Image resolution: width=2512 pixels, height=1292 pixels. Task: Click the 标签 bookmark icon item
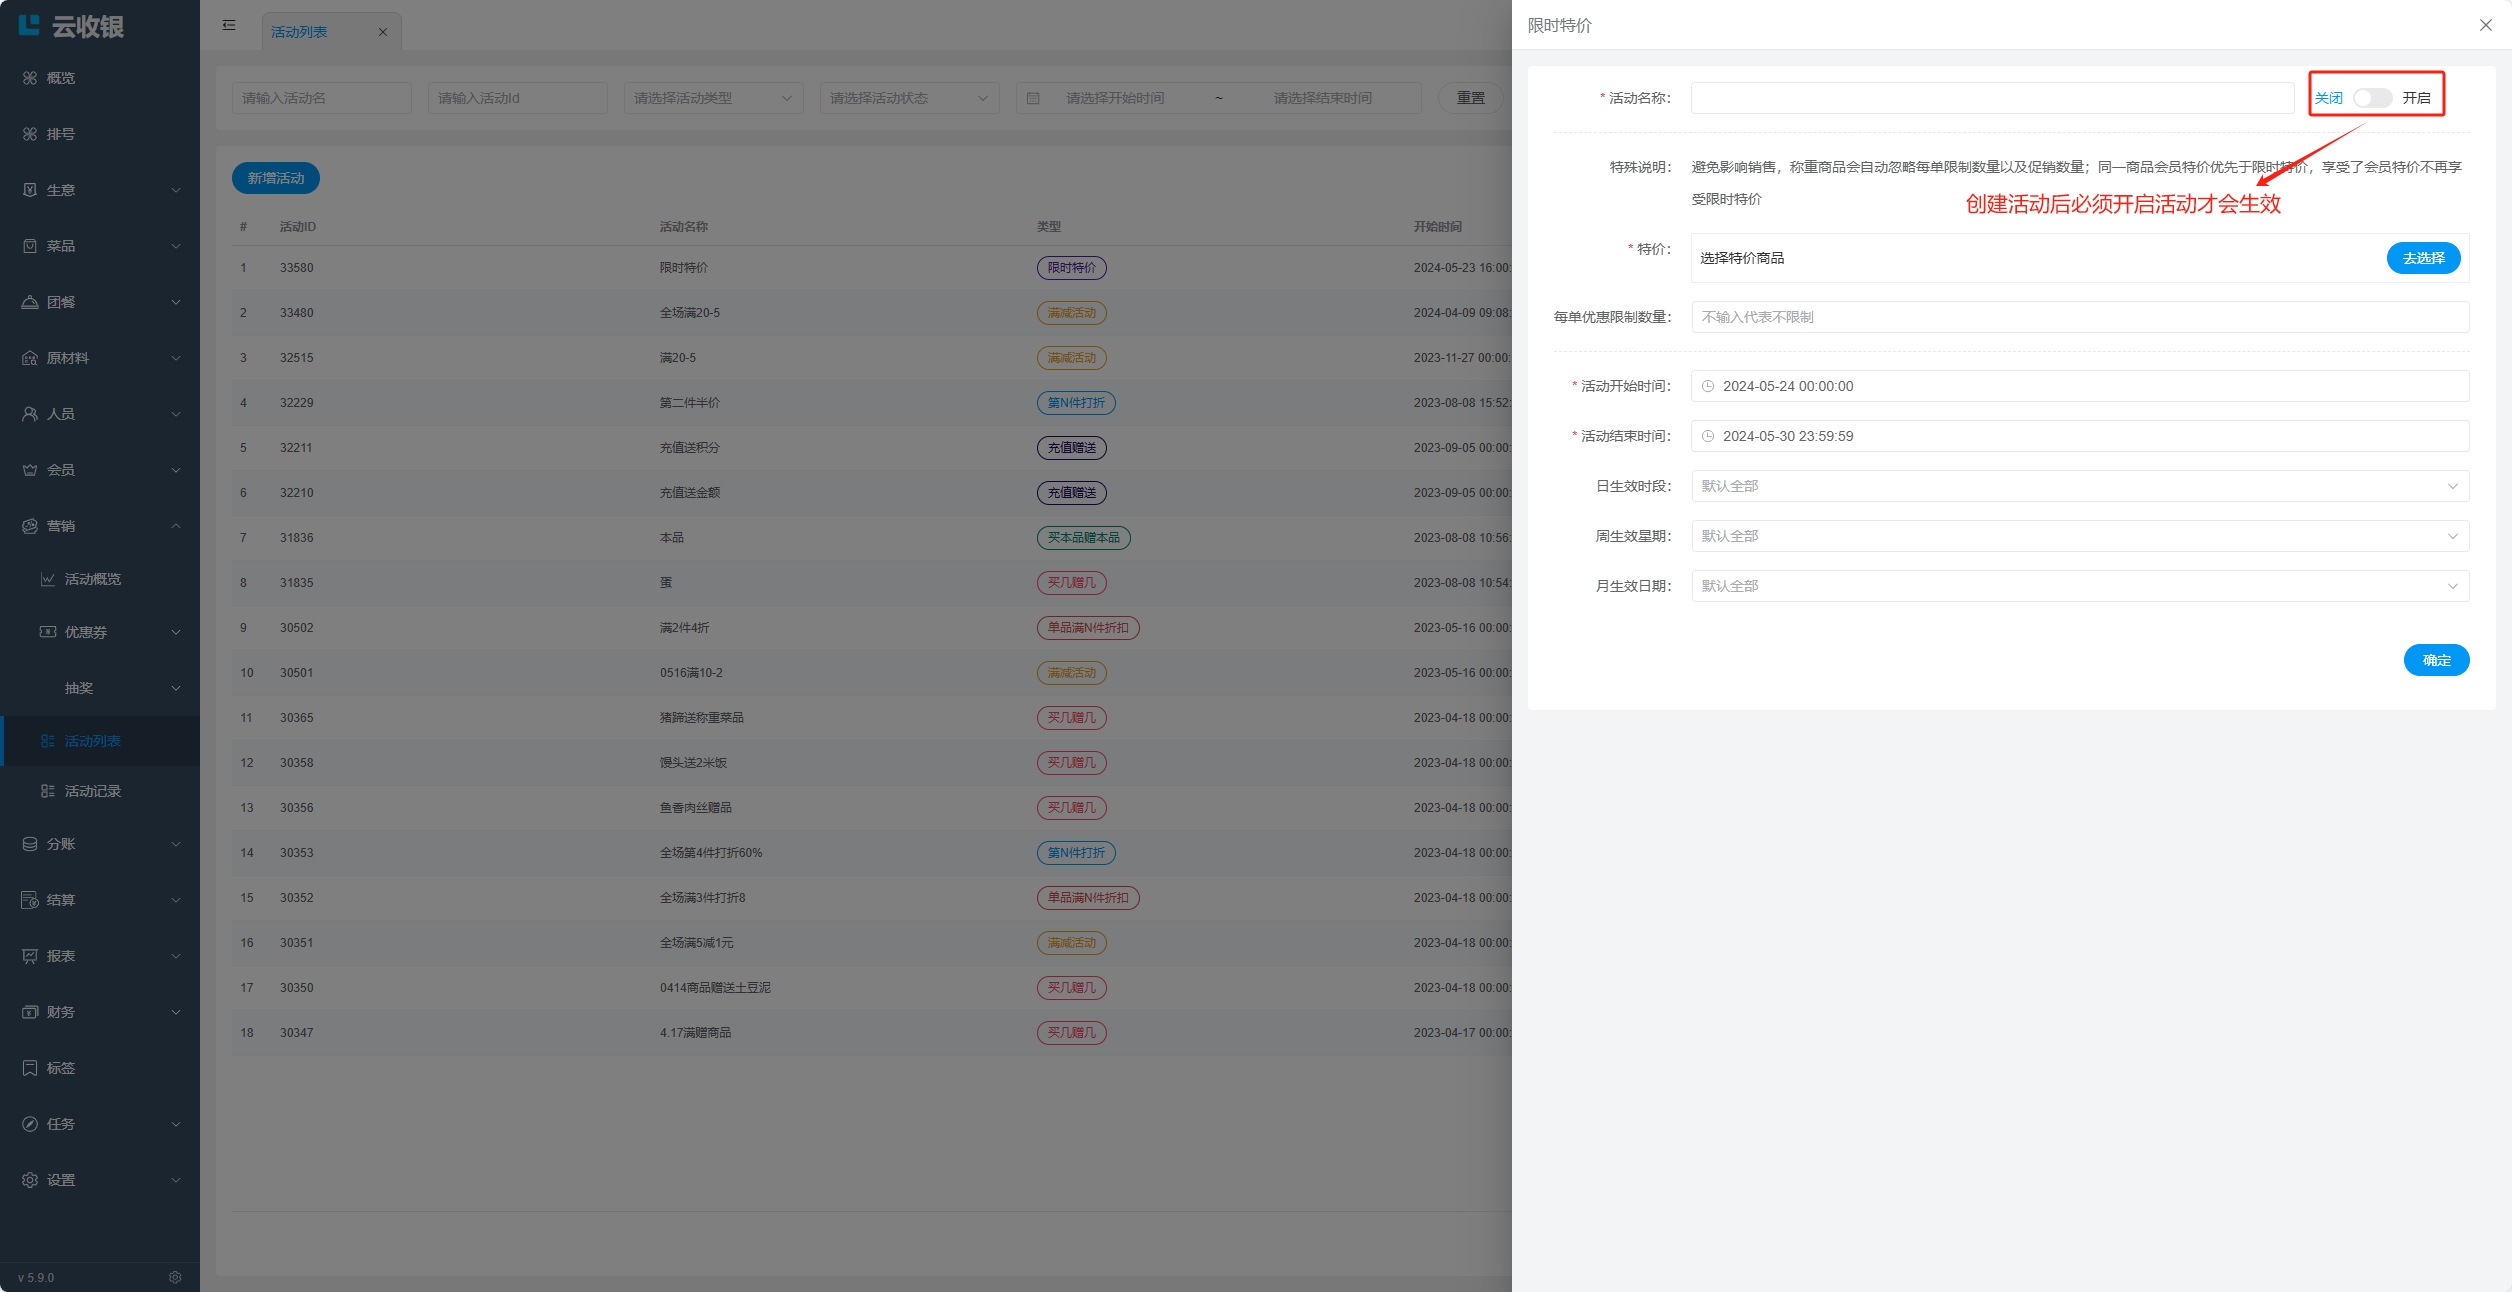click(x=30, y=1068)
